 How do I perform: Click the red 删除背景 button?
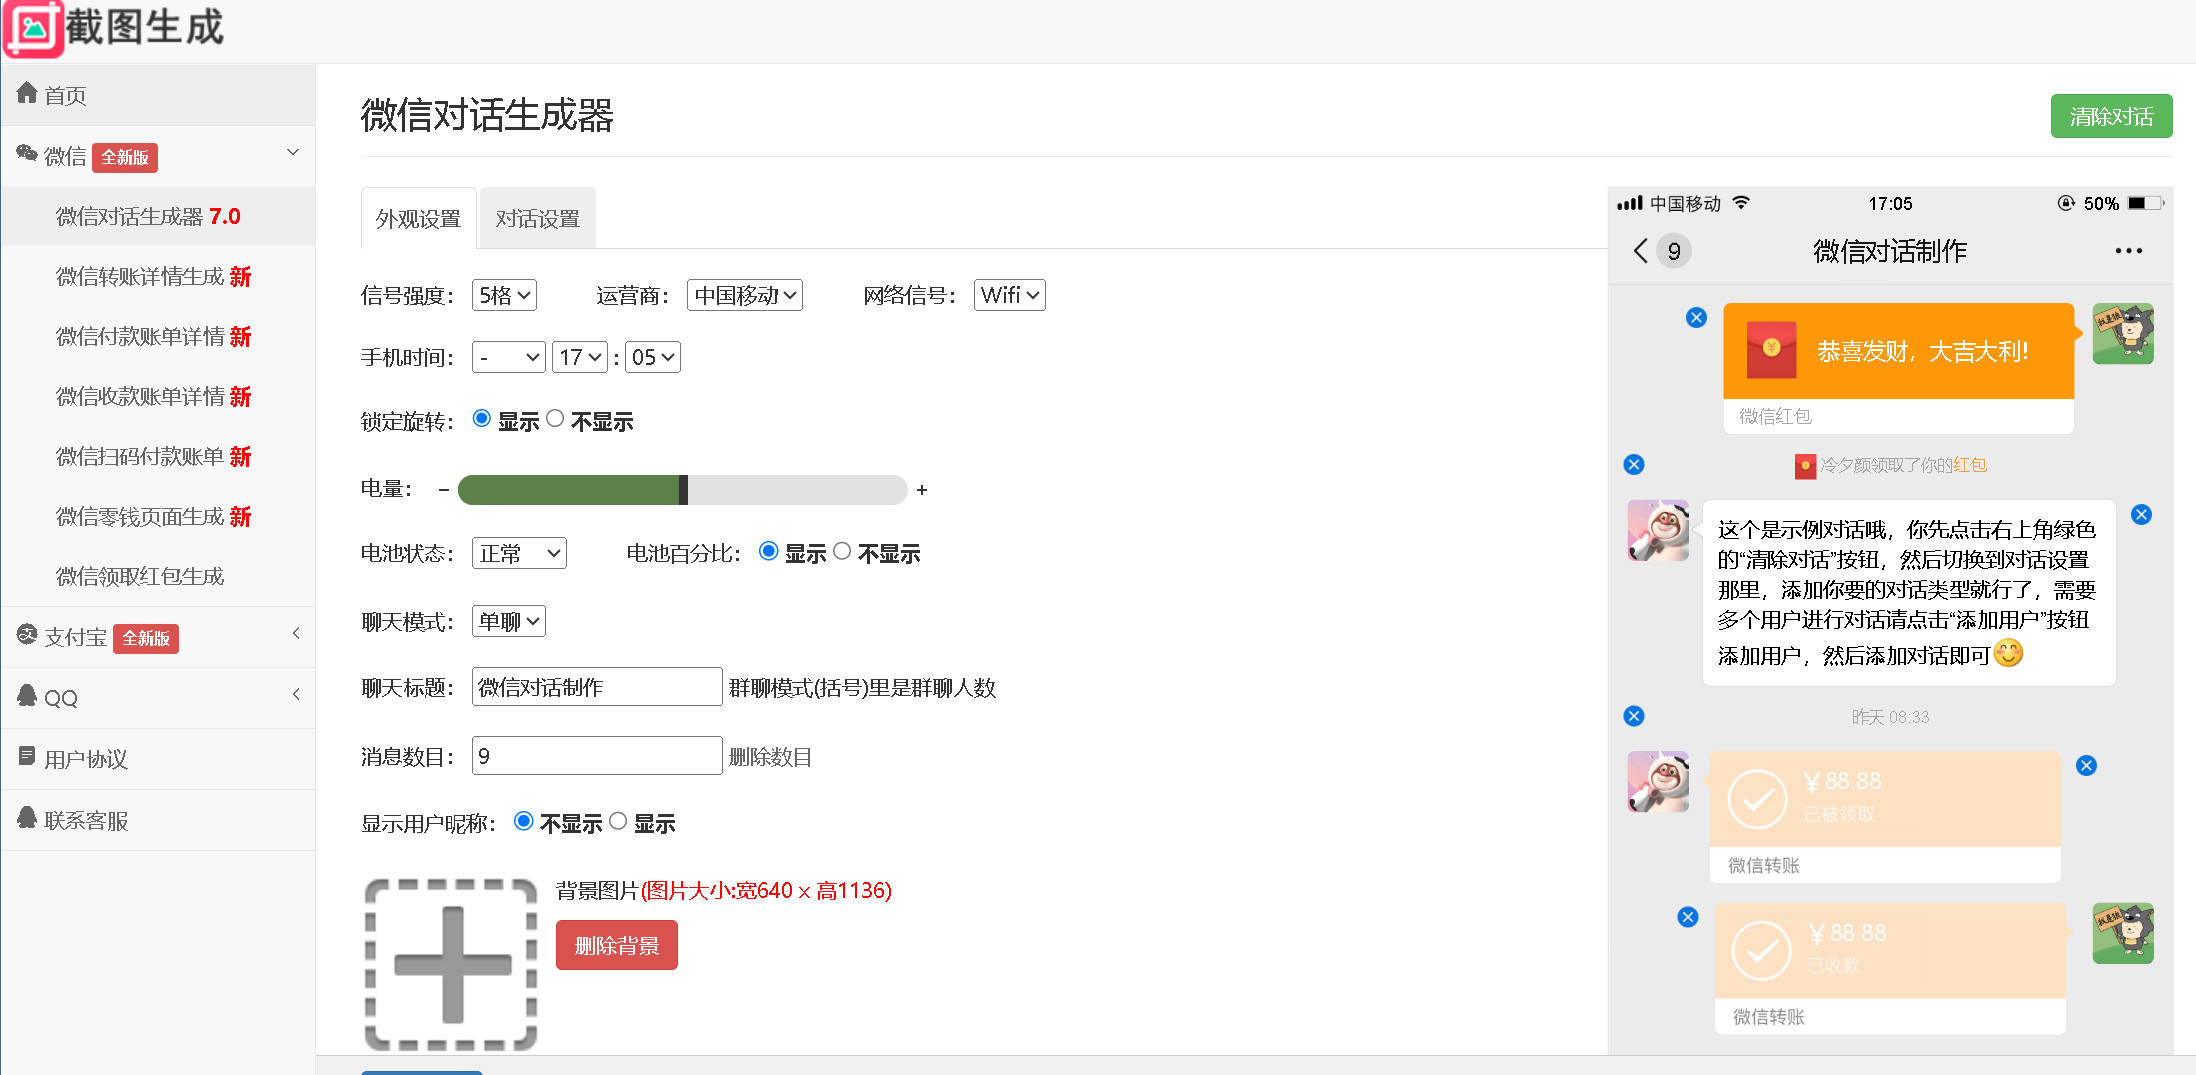coord(616,945)
